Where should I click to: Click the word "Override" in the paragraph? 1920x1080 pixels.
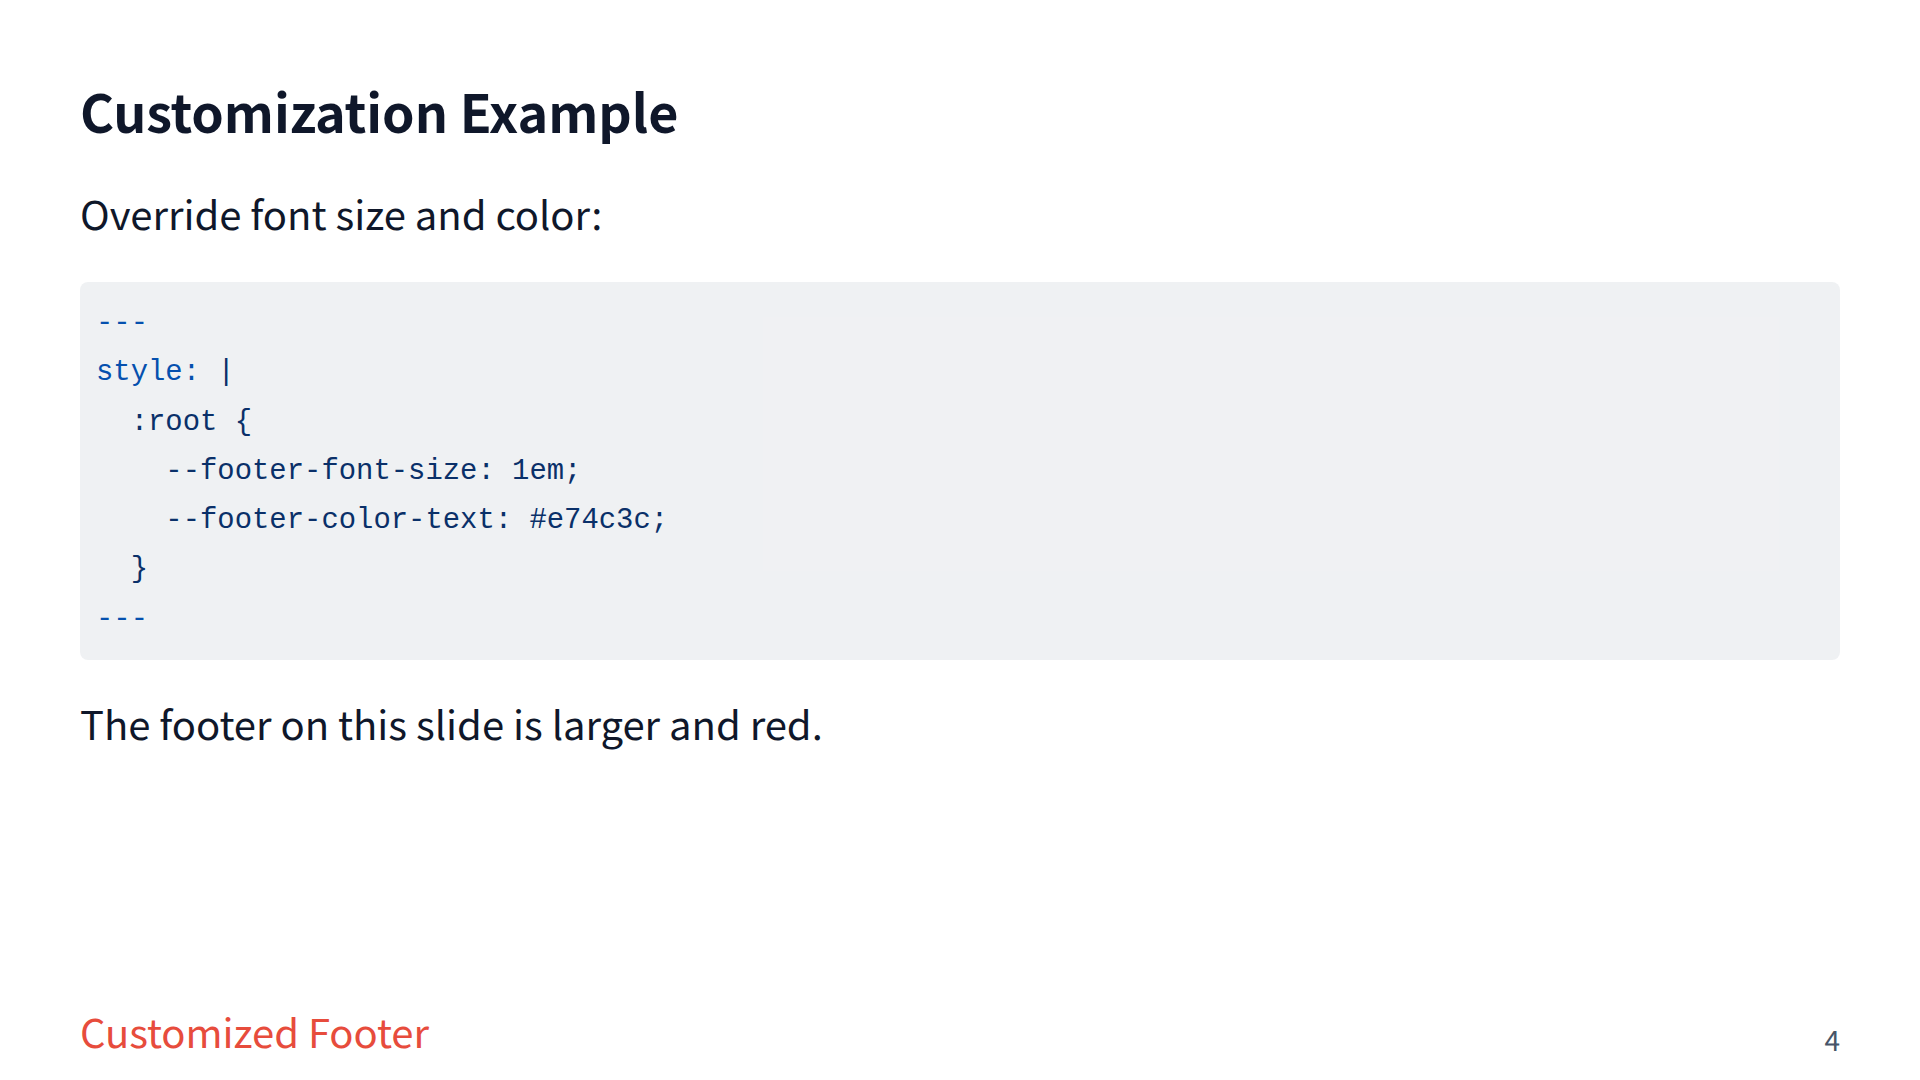[x=160, y=216]
